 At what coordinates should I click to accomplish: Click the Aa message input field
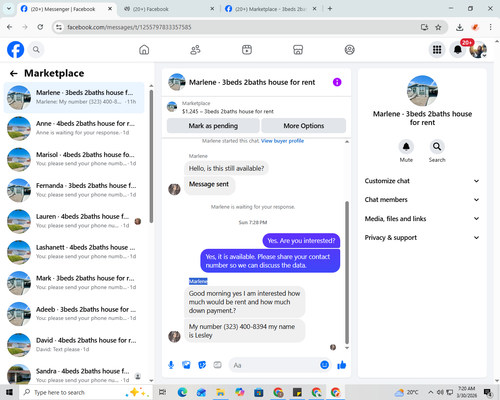click(x=274, y=365)
